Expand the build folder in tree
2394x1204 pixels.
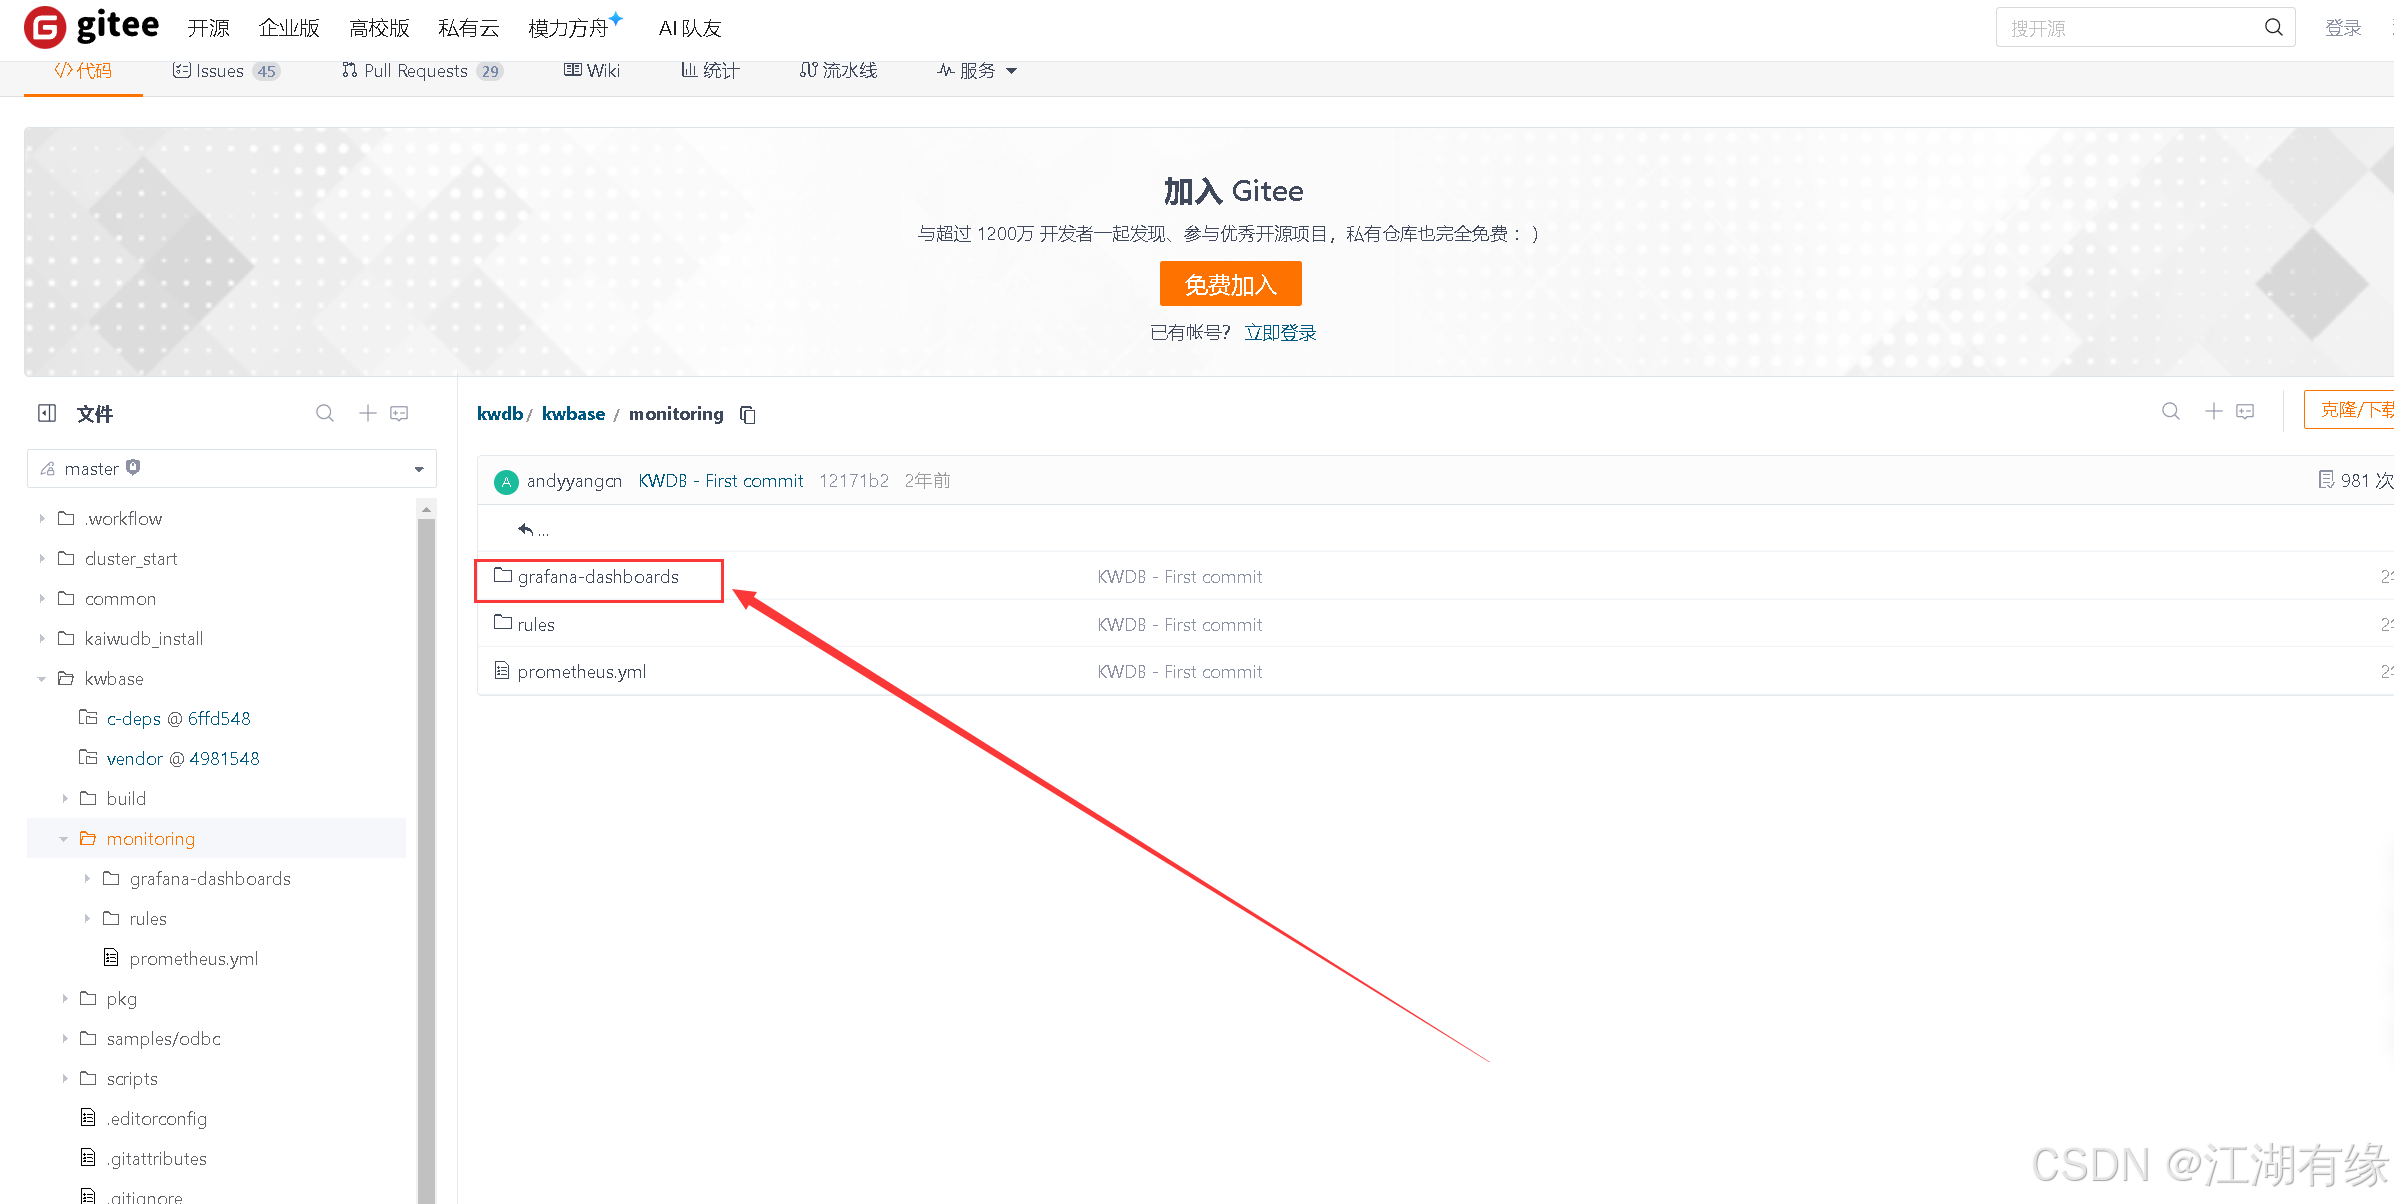(65, 798)
